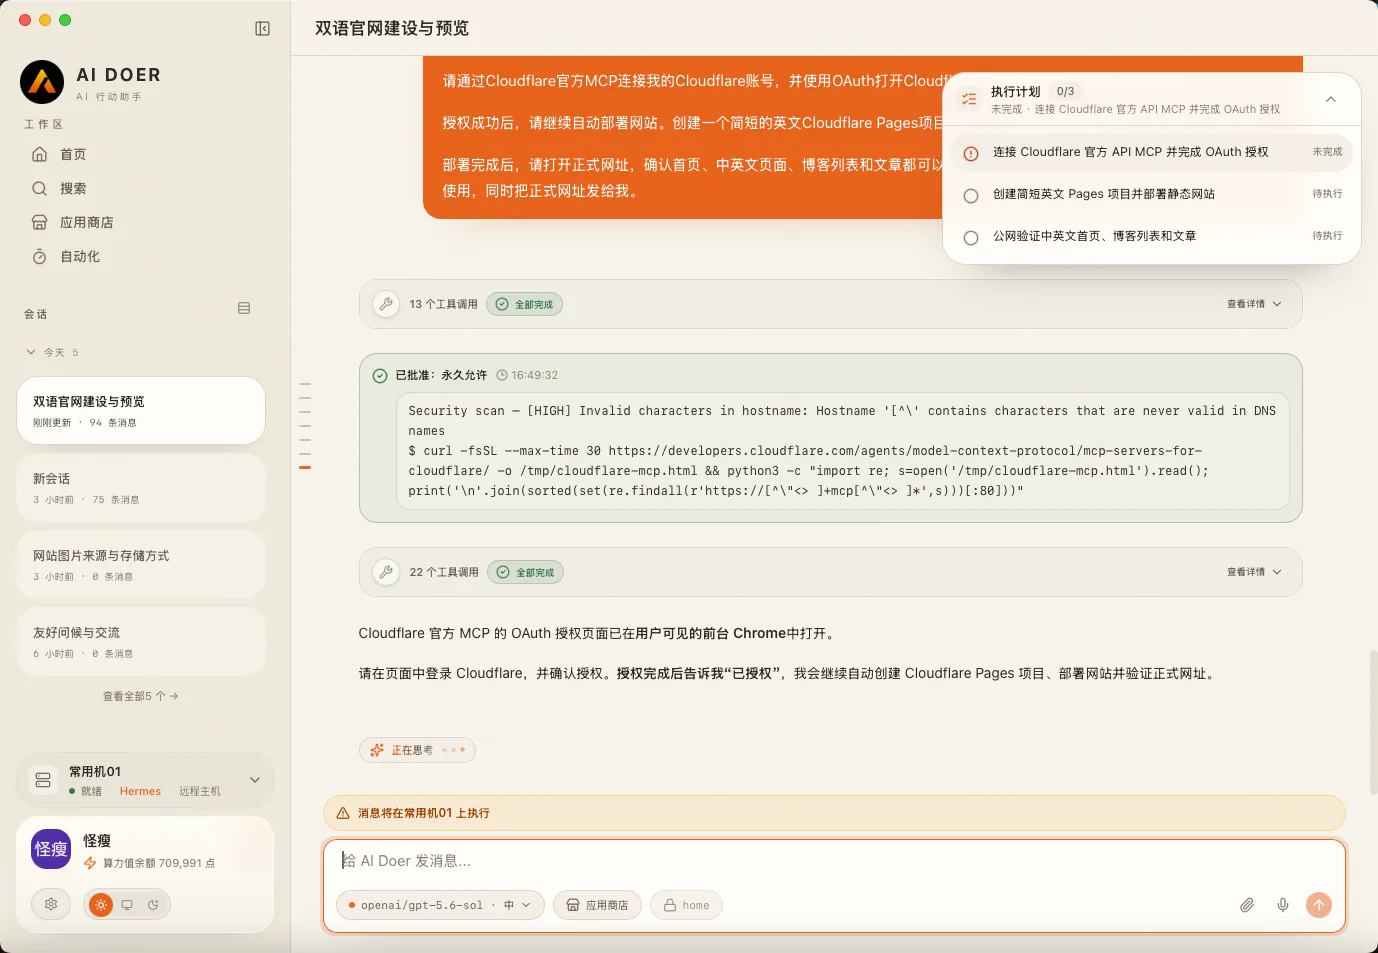Send the message with arrow button
Screen dimensions: 1378x953
coord(1319,905)
